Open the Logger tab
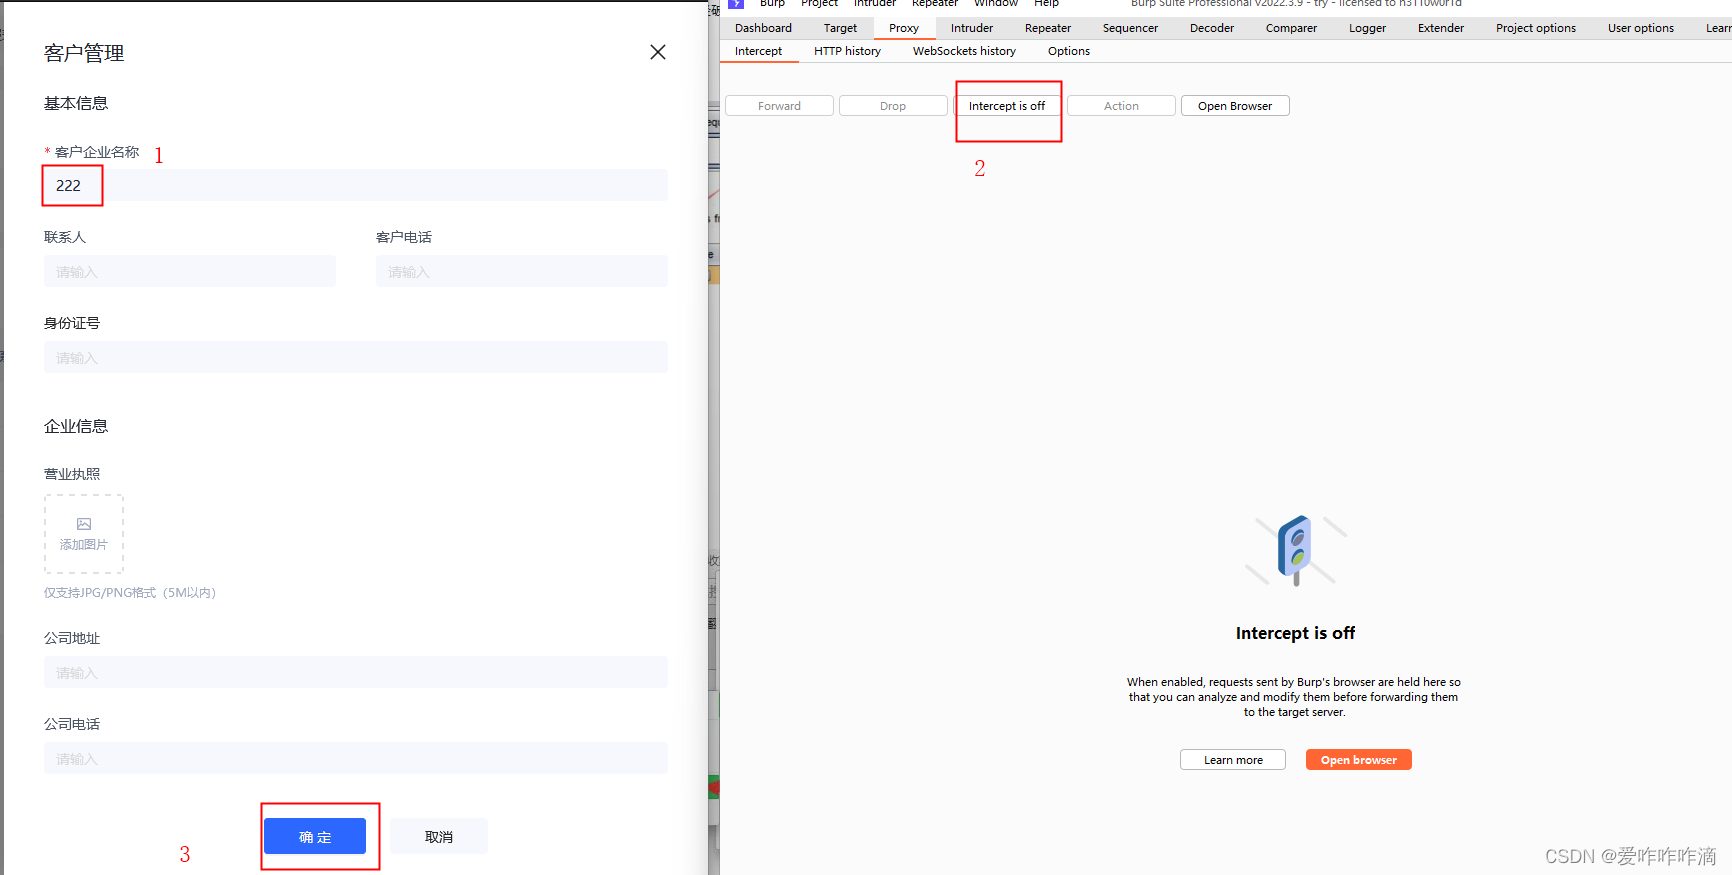Screen dimensions: 1732x875 [1367, 28]
